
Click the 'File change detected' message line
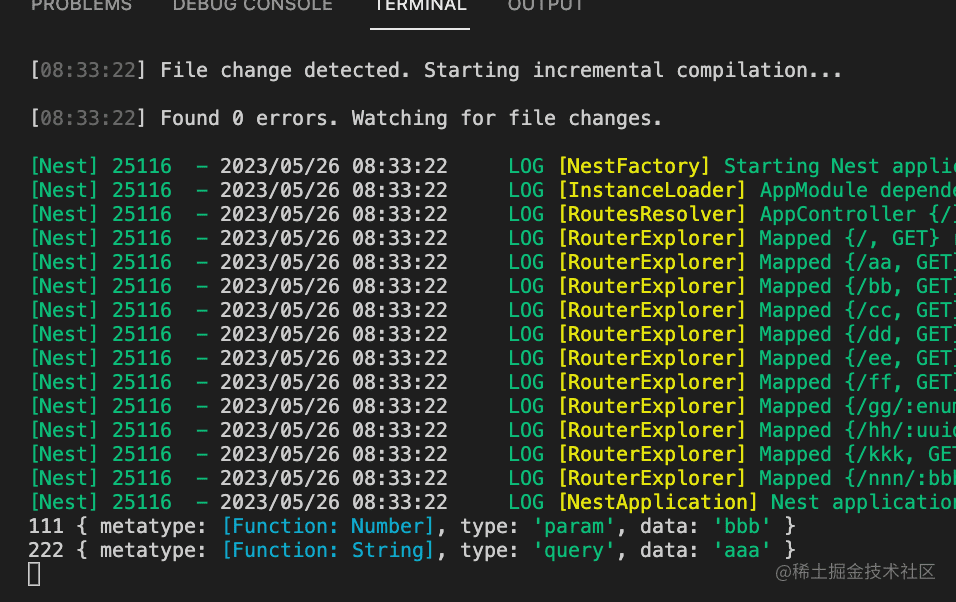500,70
